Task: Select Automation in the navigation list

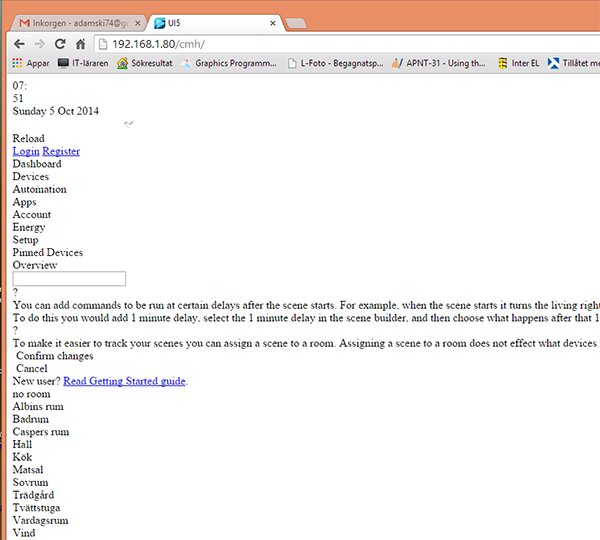Action: tap(39, 189)
